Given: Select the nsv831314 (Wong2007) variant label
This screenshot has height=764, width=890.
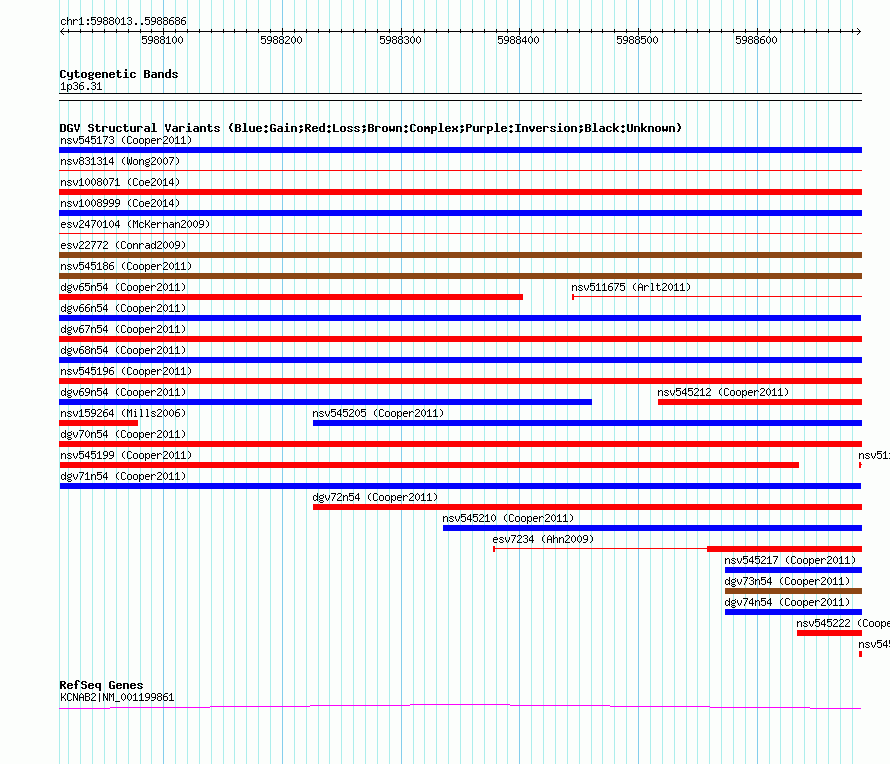Looking at the screenshot, I should (x=120, y=161).
